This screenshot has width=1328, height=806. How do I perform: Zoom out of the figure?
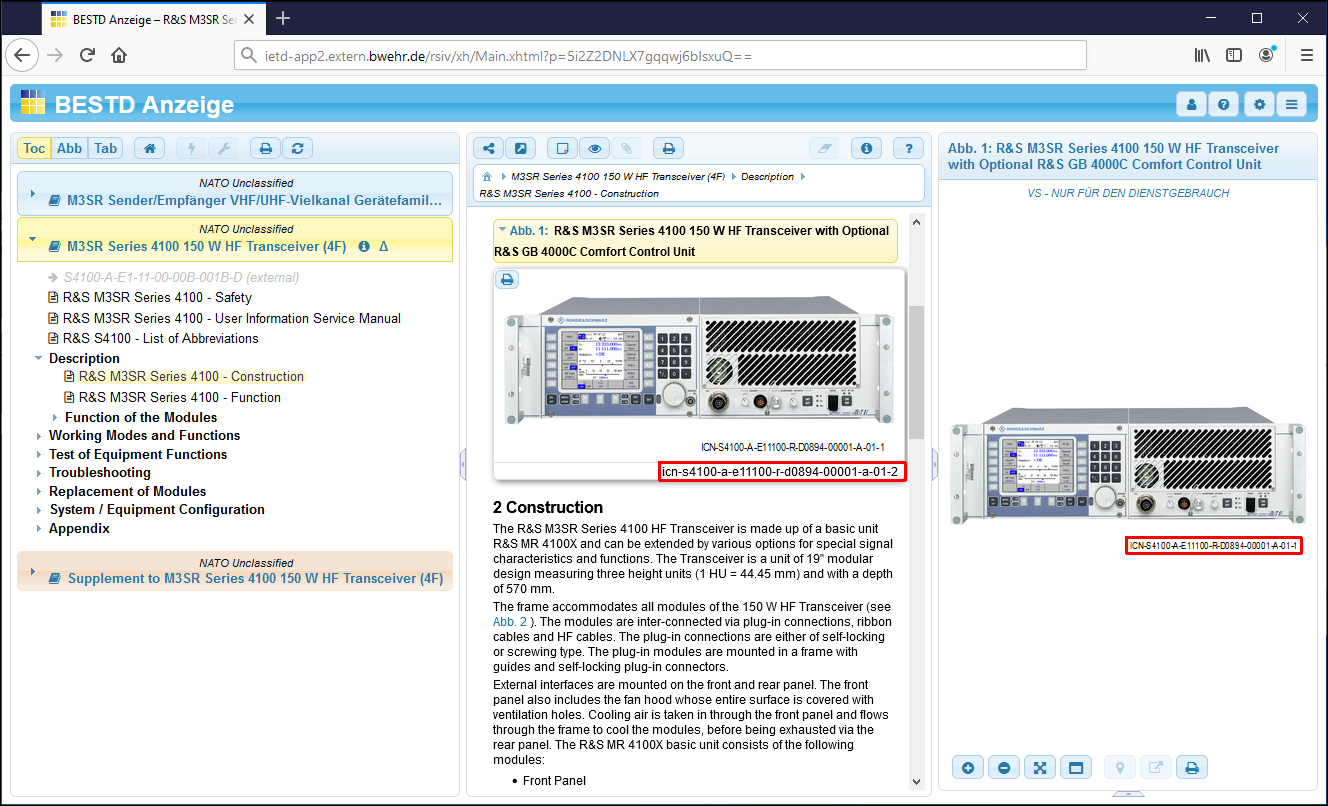pos(1003,768)
